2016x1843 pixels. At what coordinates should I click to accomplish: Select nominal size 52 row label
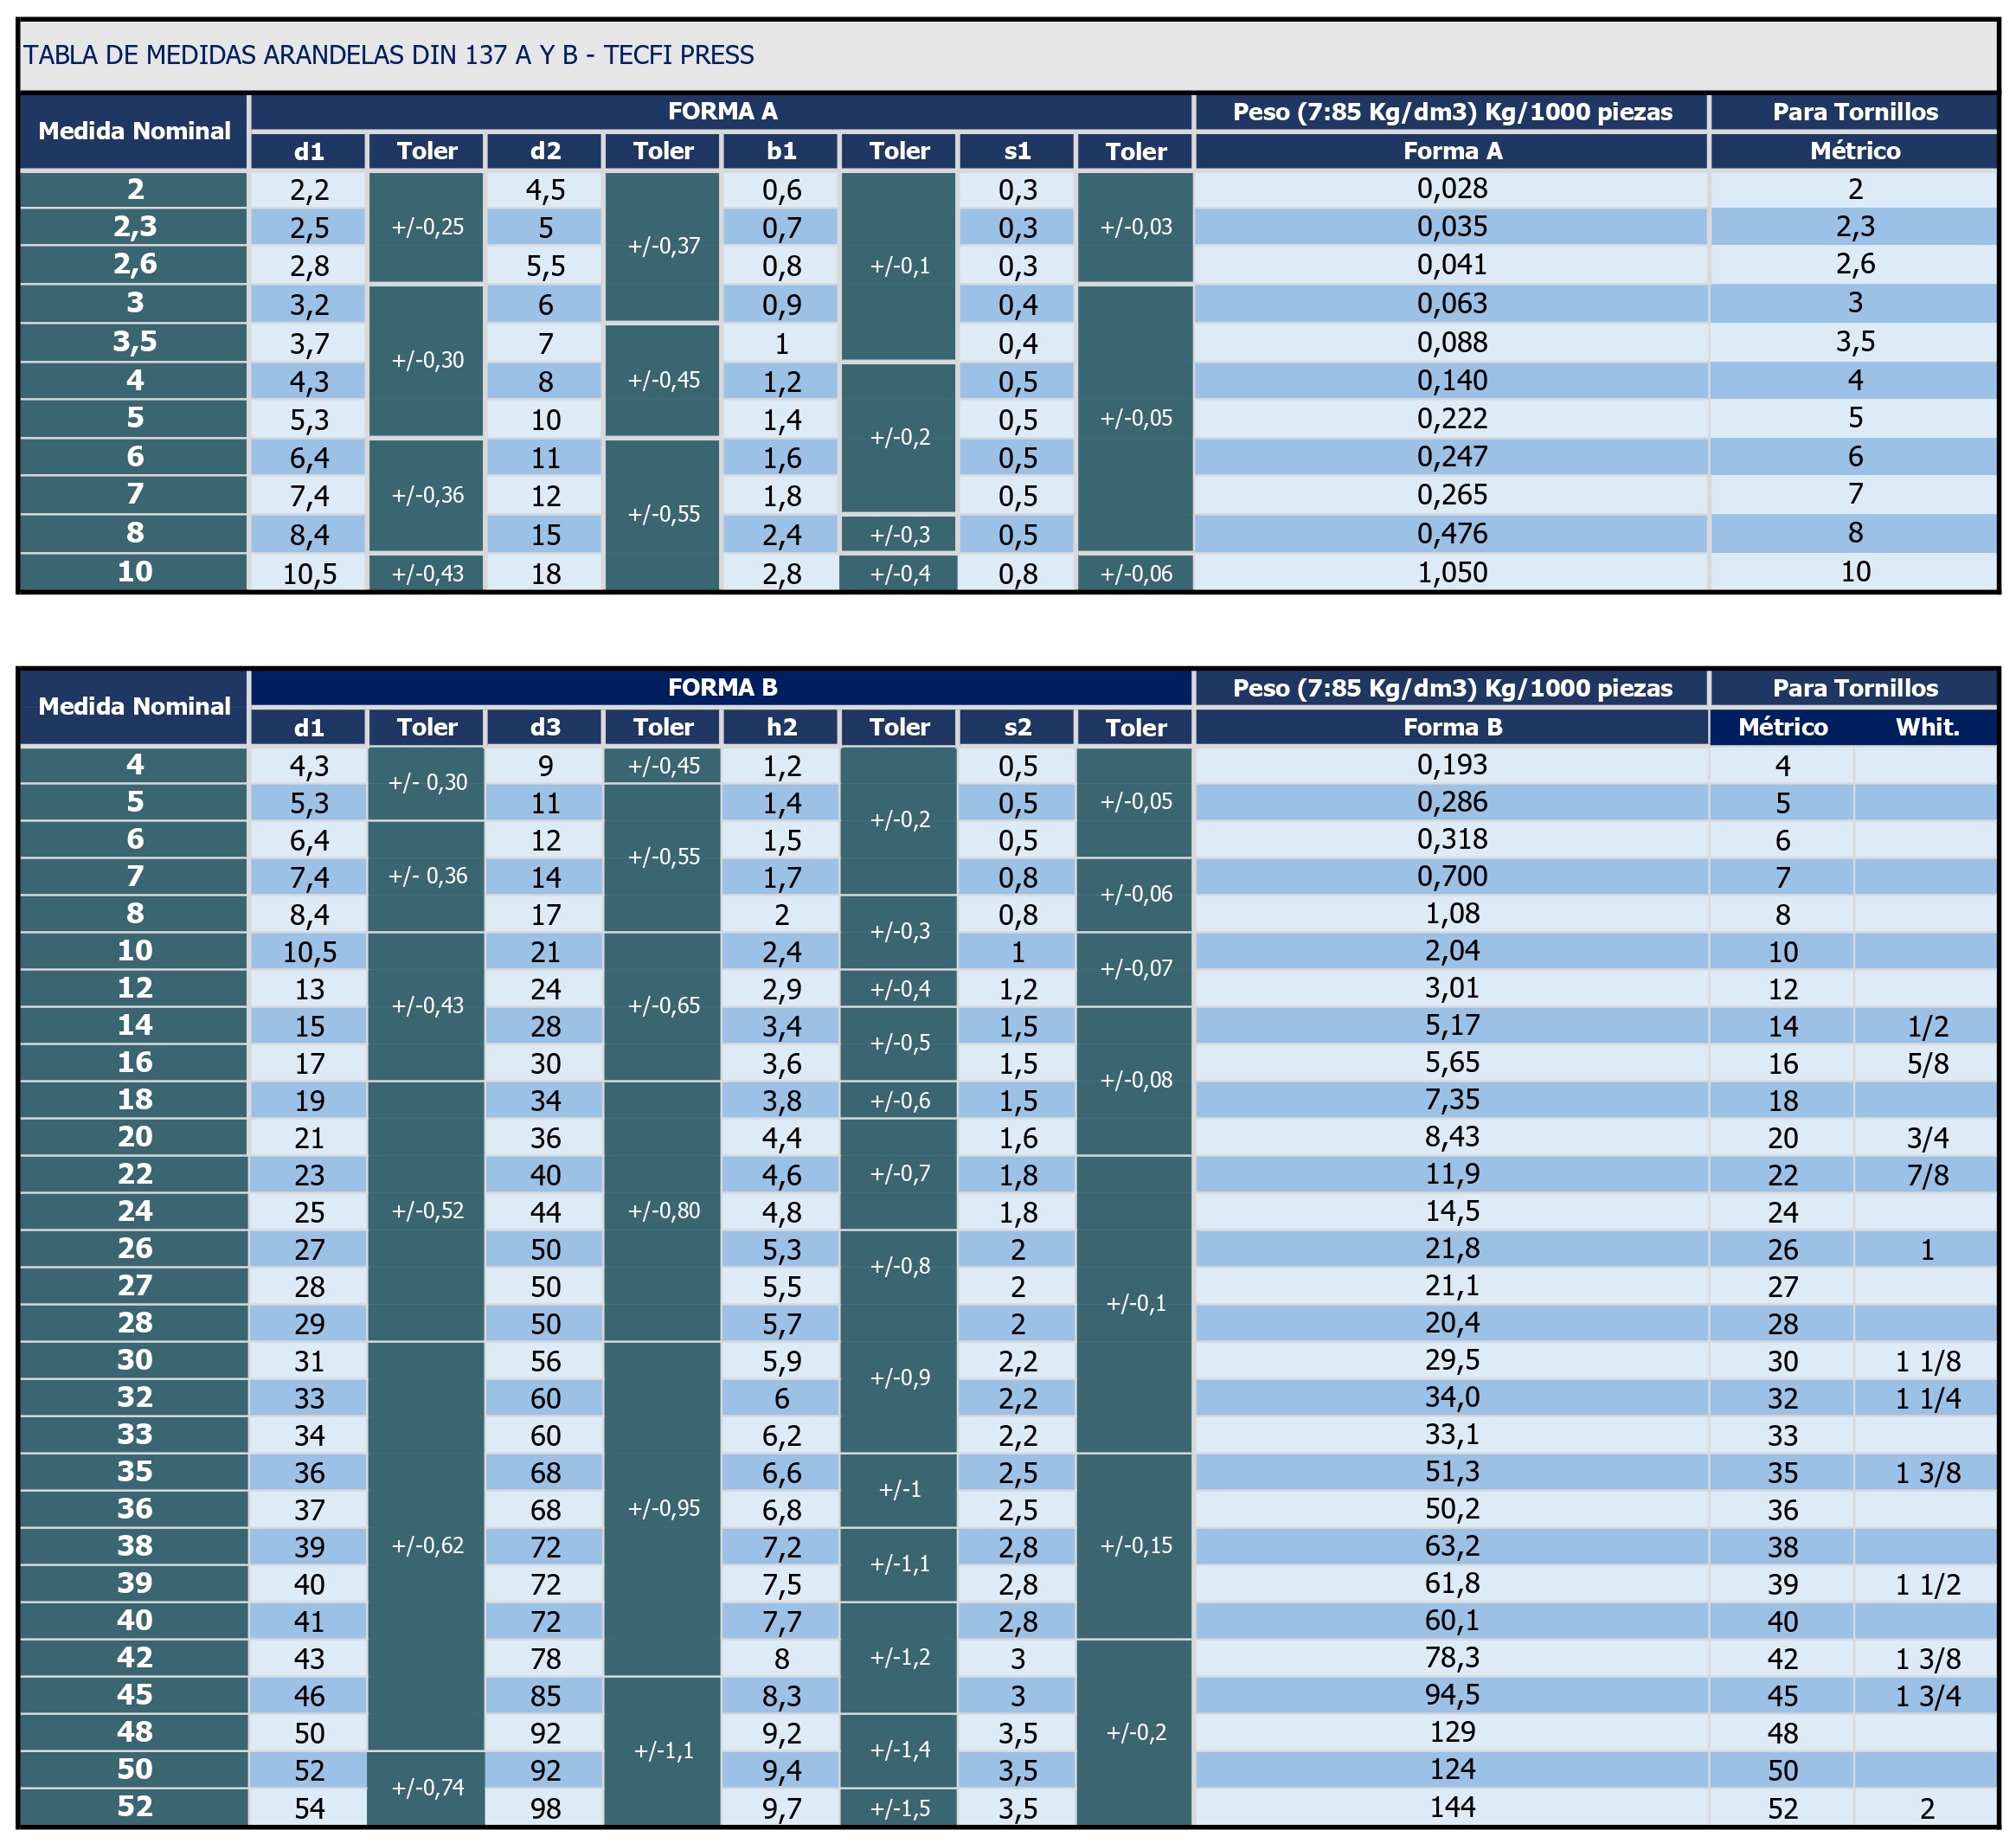(134, 1806)
